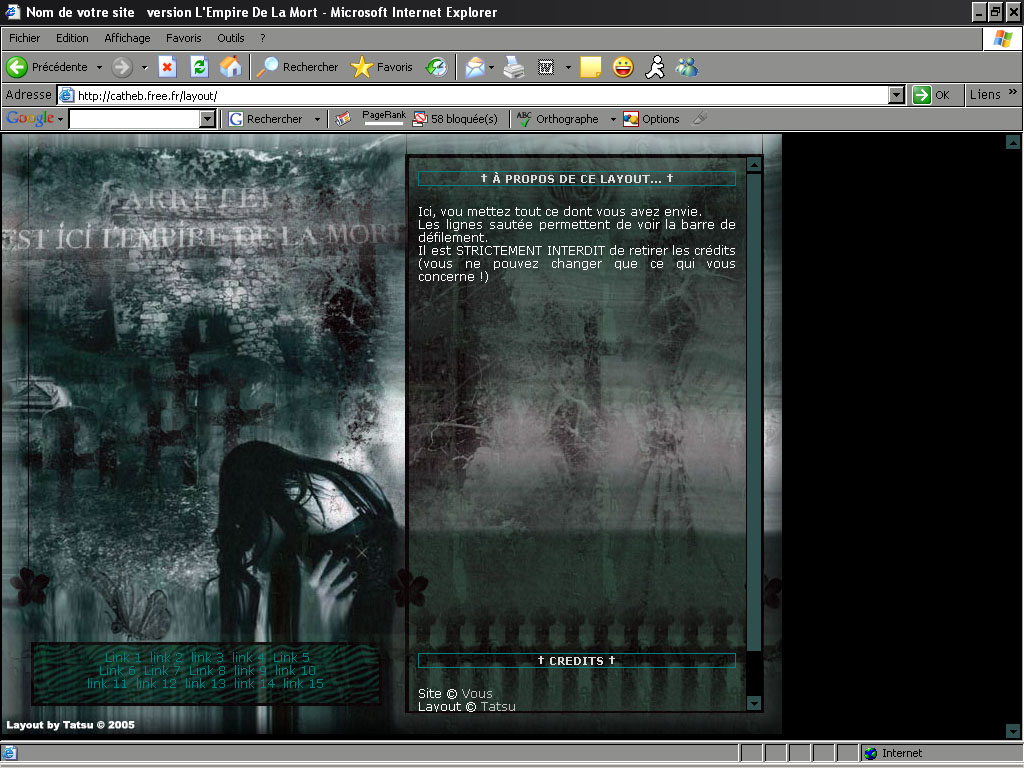Viewport: 1024px width, 768px height.
Task: Expand the Précédente back history arrow
Action: tap(99, 67)
